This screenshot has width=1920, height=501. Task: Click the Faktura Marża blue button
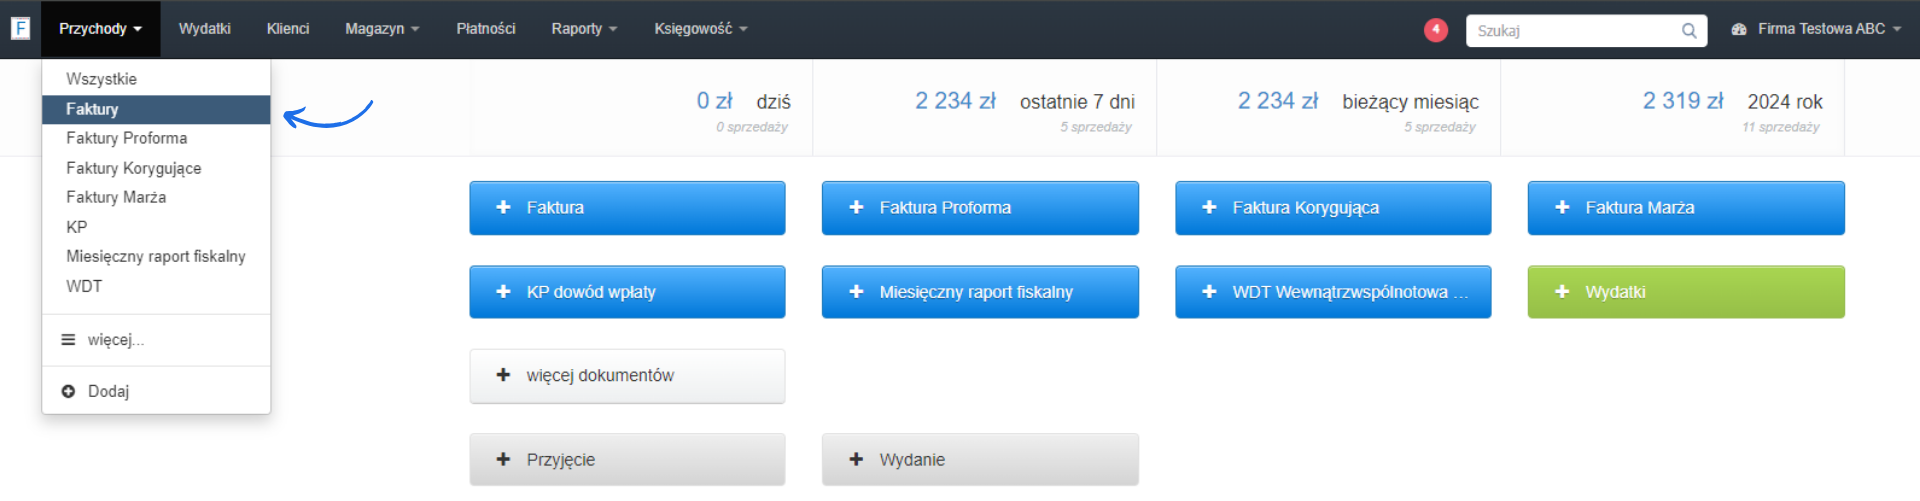tap(1685, 207)
